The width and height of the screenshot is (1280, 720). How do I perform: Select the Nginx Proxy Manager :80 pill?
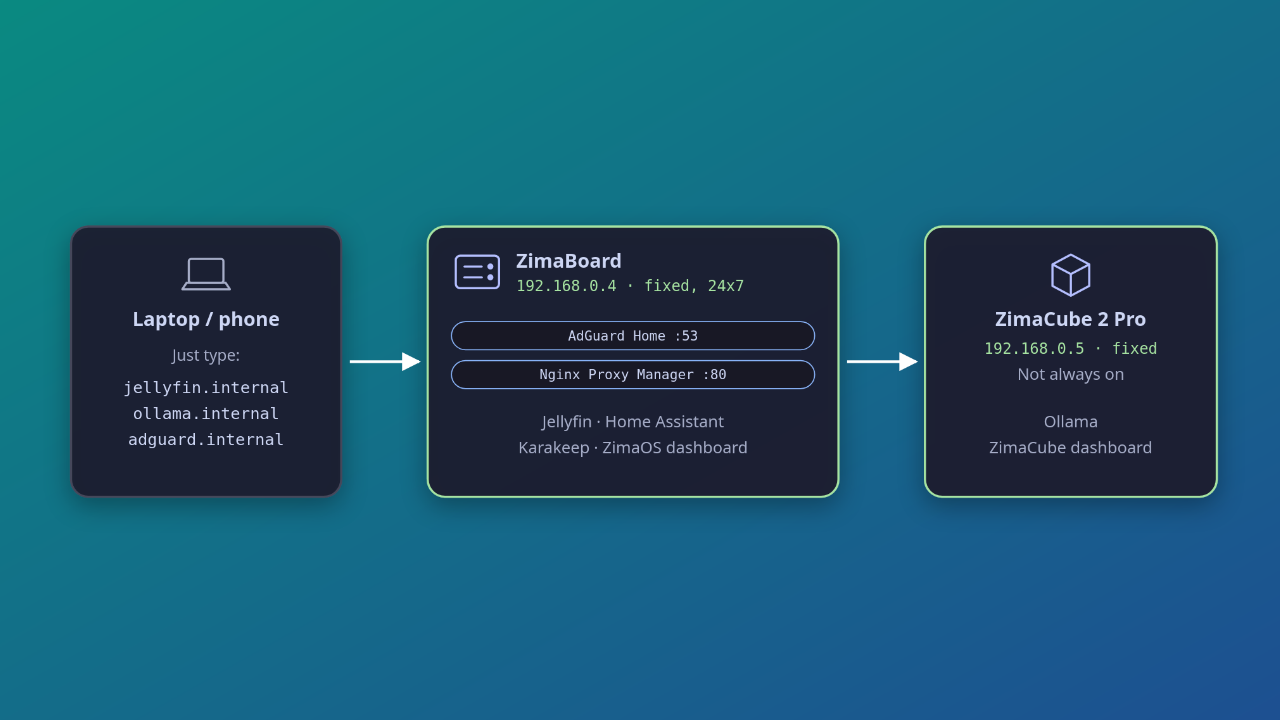pyautogui.click(x=633, y=374)
